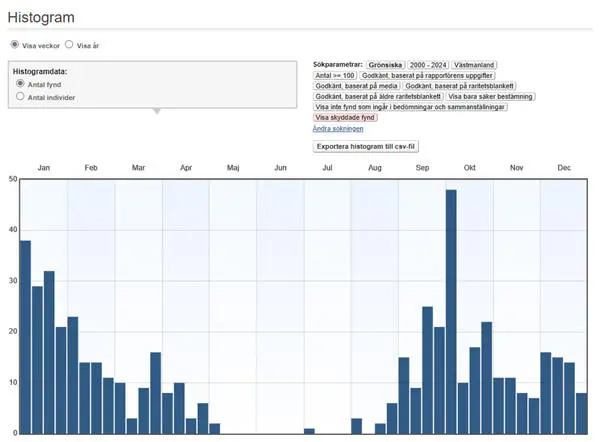Click the first January bar in the histogram
This screenshot has height=442, width=602.
coord(25,337)
